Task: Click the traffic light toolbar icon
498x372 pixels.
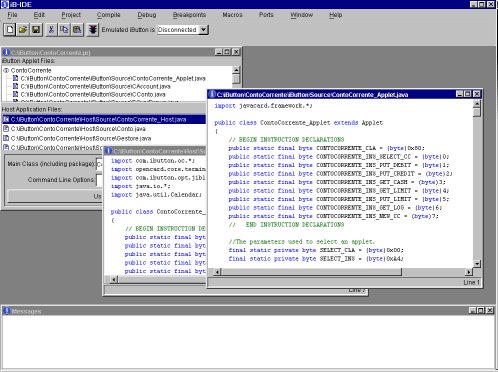Action: pyautogui.click(x=93, y=30)
